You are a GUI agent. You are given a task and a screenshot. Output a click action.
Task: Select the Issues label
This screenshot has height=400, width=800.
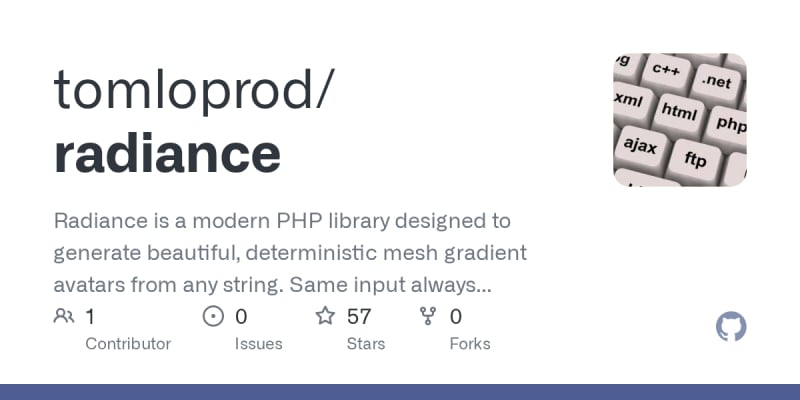(x=258, y=343)
